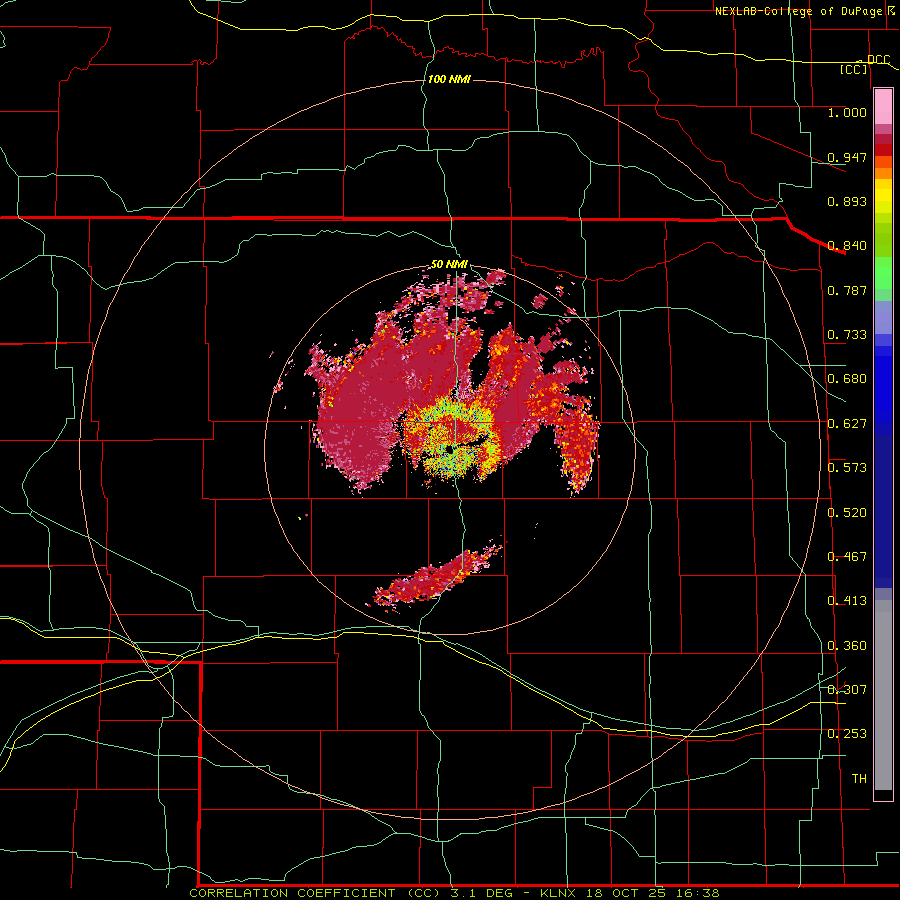This screenshot has height=900, width=900.
Task: Click the 50 NMI range ring label
Action: click(449, 264)
